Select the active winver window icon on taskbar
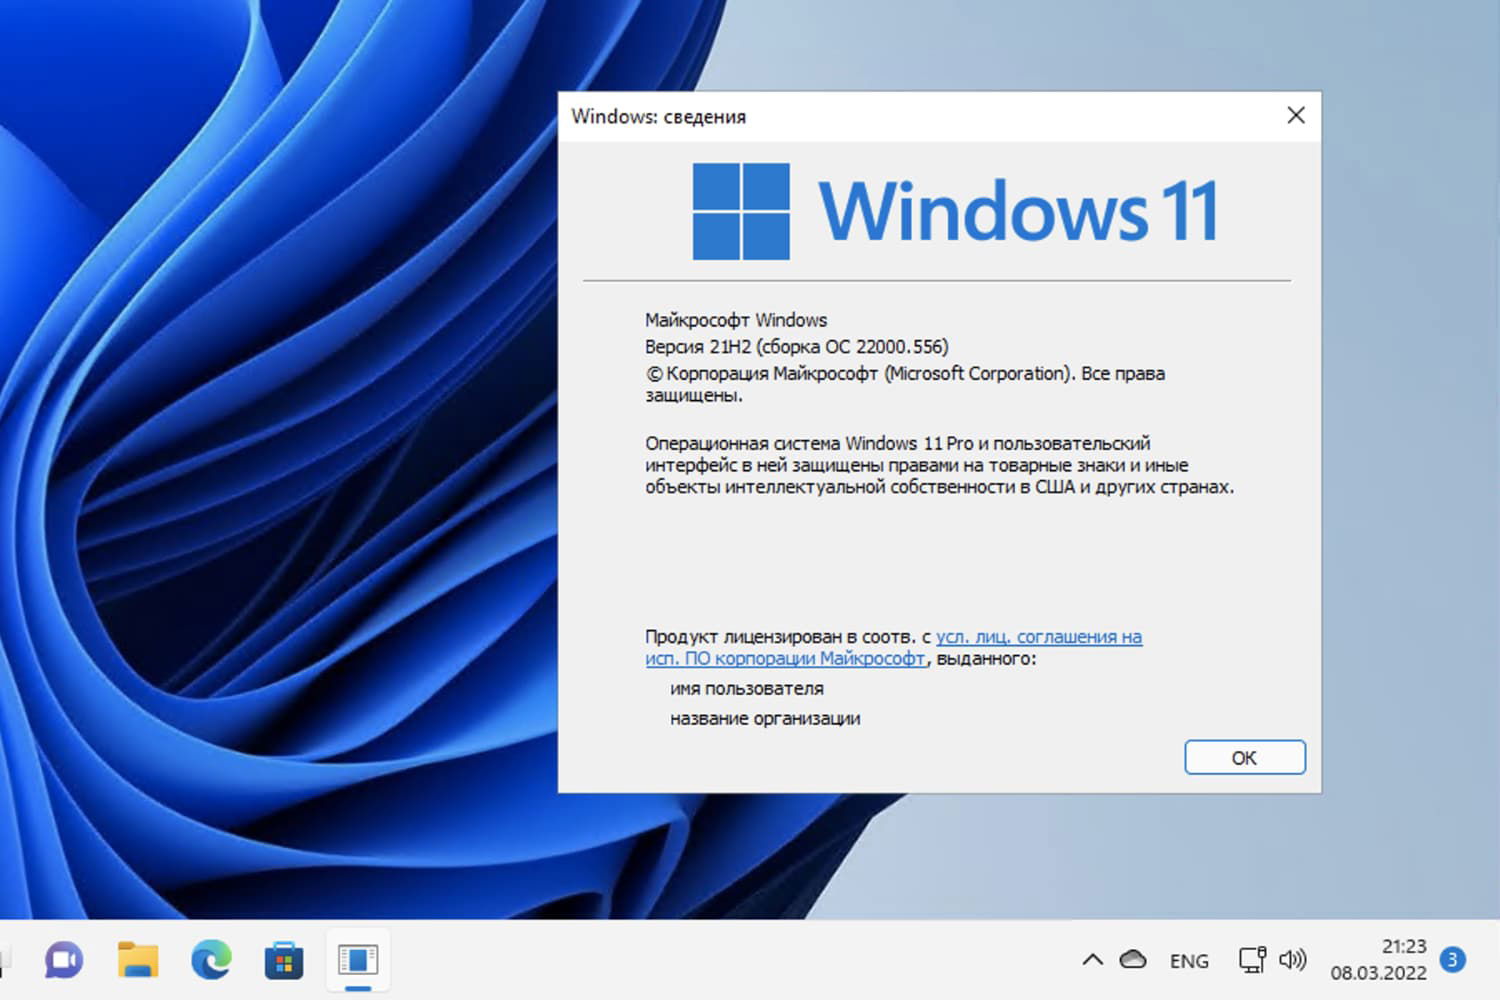1500x1000 pixels. pyautogui.click(x=357, y=960)
